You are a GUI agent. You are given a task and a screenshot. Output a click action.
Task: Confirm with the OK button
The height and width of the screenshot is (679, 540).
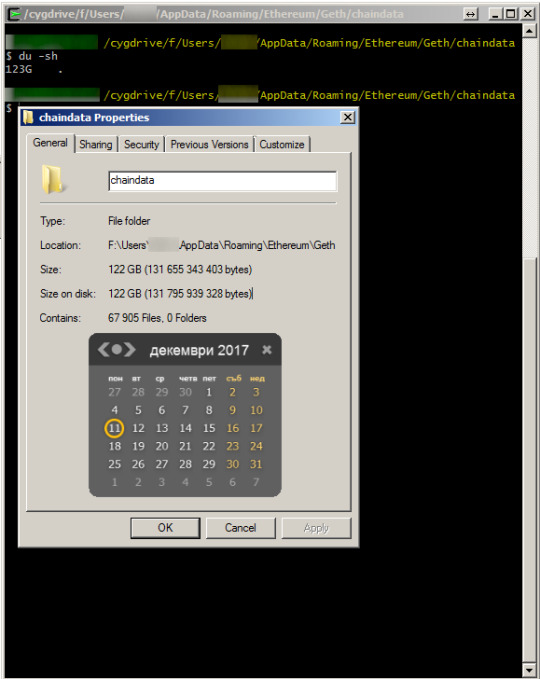pos(165,528)
